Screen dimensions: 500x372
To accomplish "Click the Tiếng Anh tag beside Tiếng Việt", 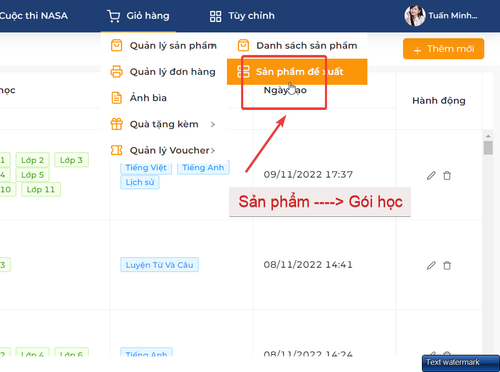I will click(203, 167).
